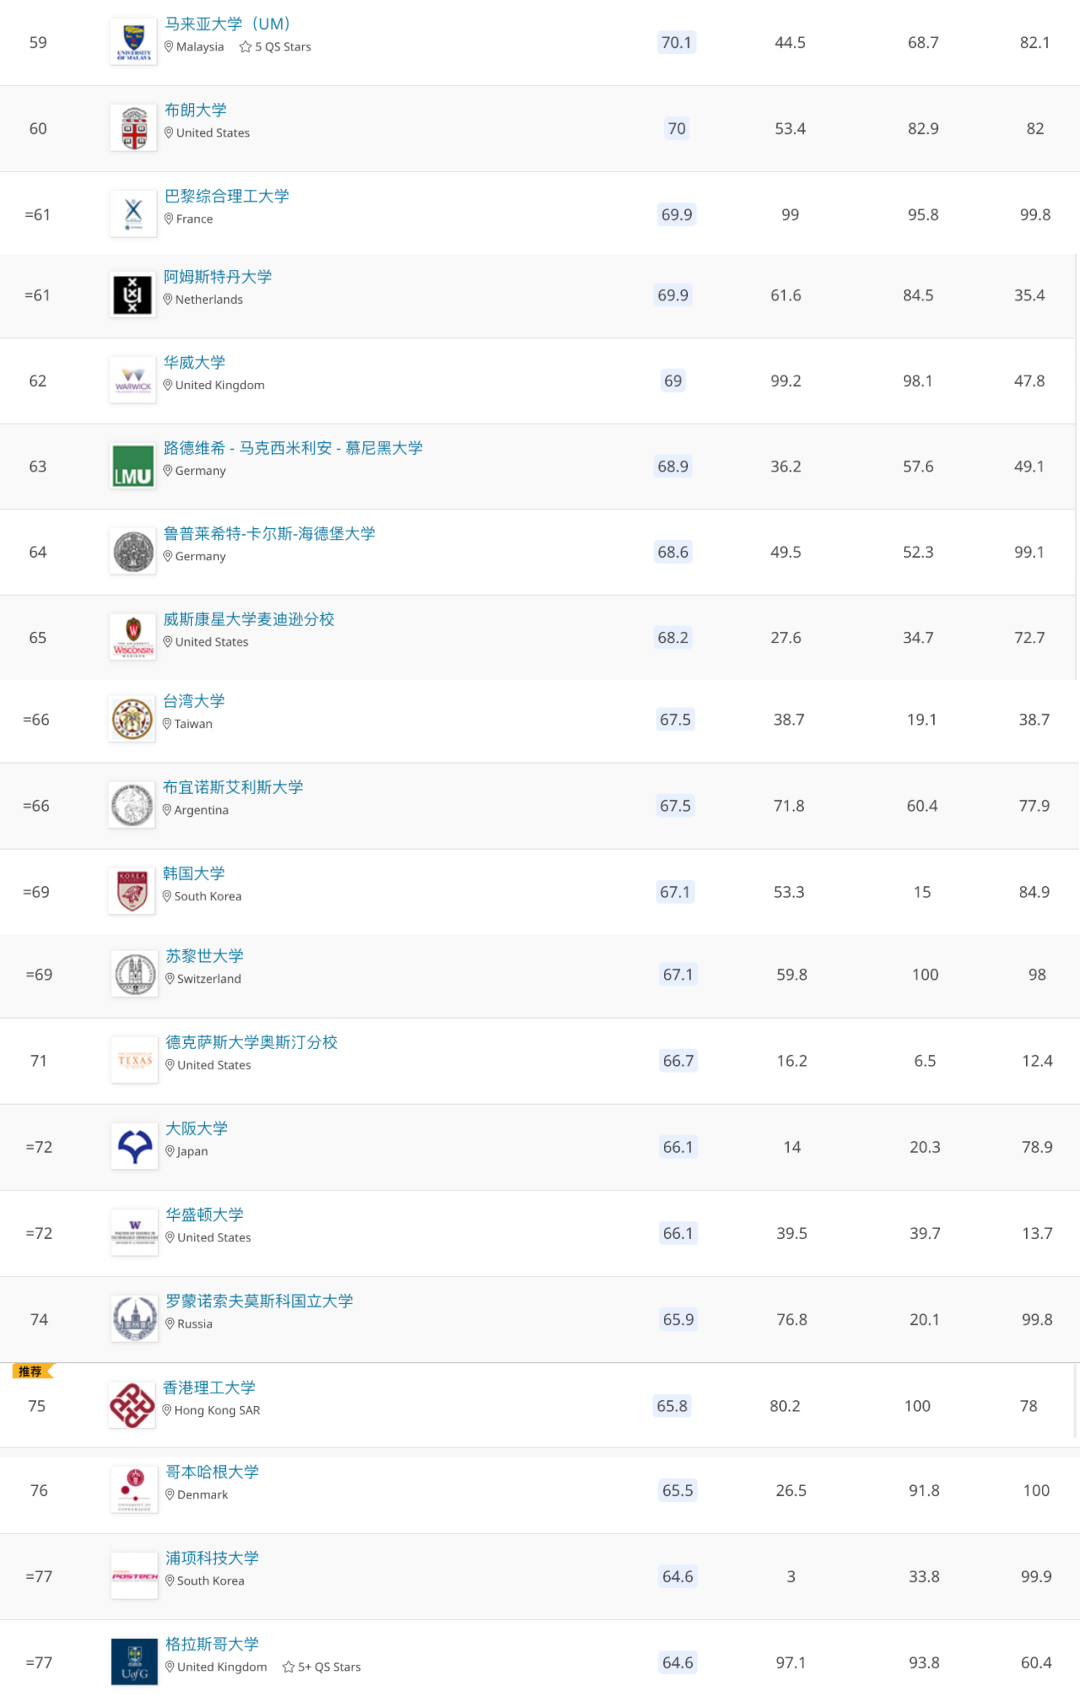This screenshot has width=1080, height=1702.
Task: Click the 5+ QS Stars badge for Glasgow
Action: coord(322,1667)
